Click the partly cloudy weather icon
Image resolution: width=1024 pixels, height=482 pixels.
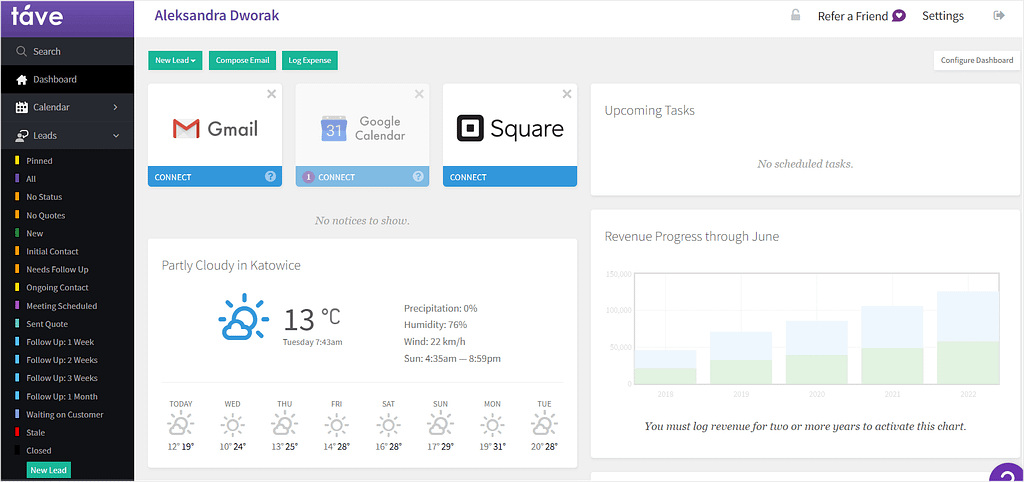pos(244,317)
